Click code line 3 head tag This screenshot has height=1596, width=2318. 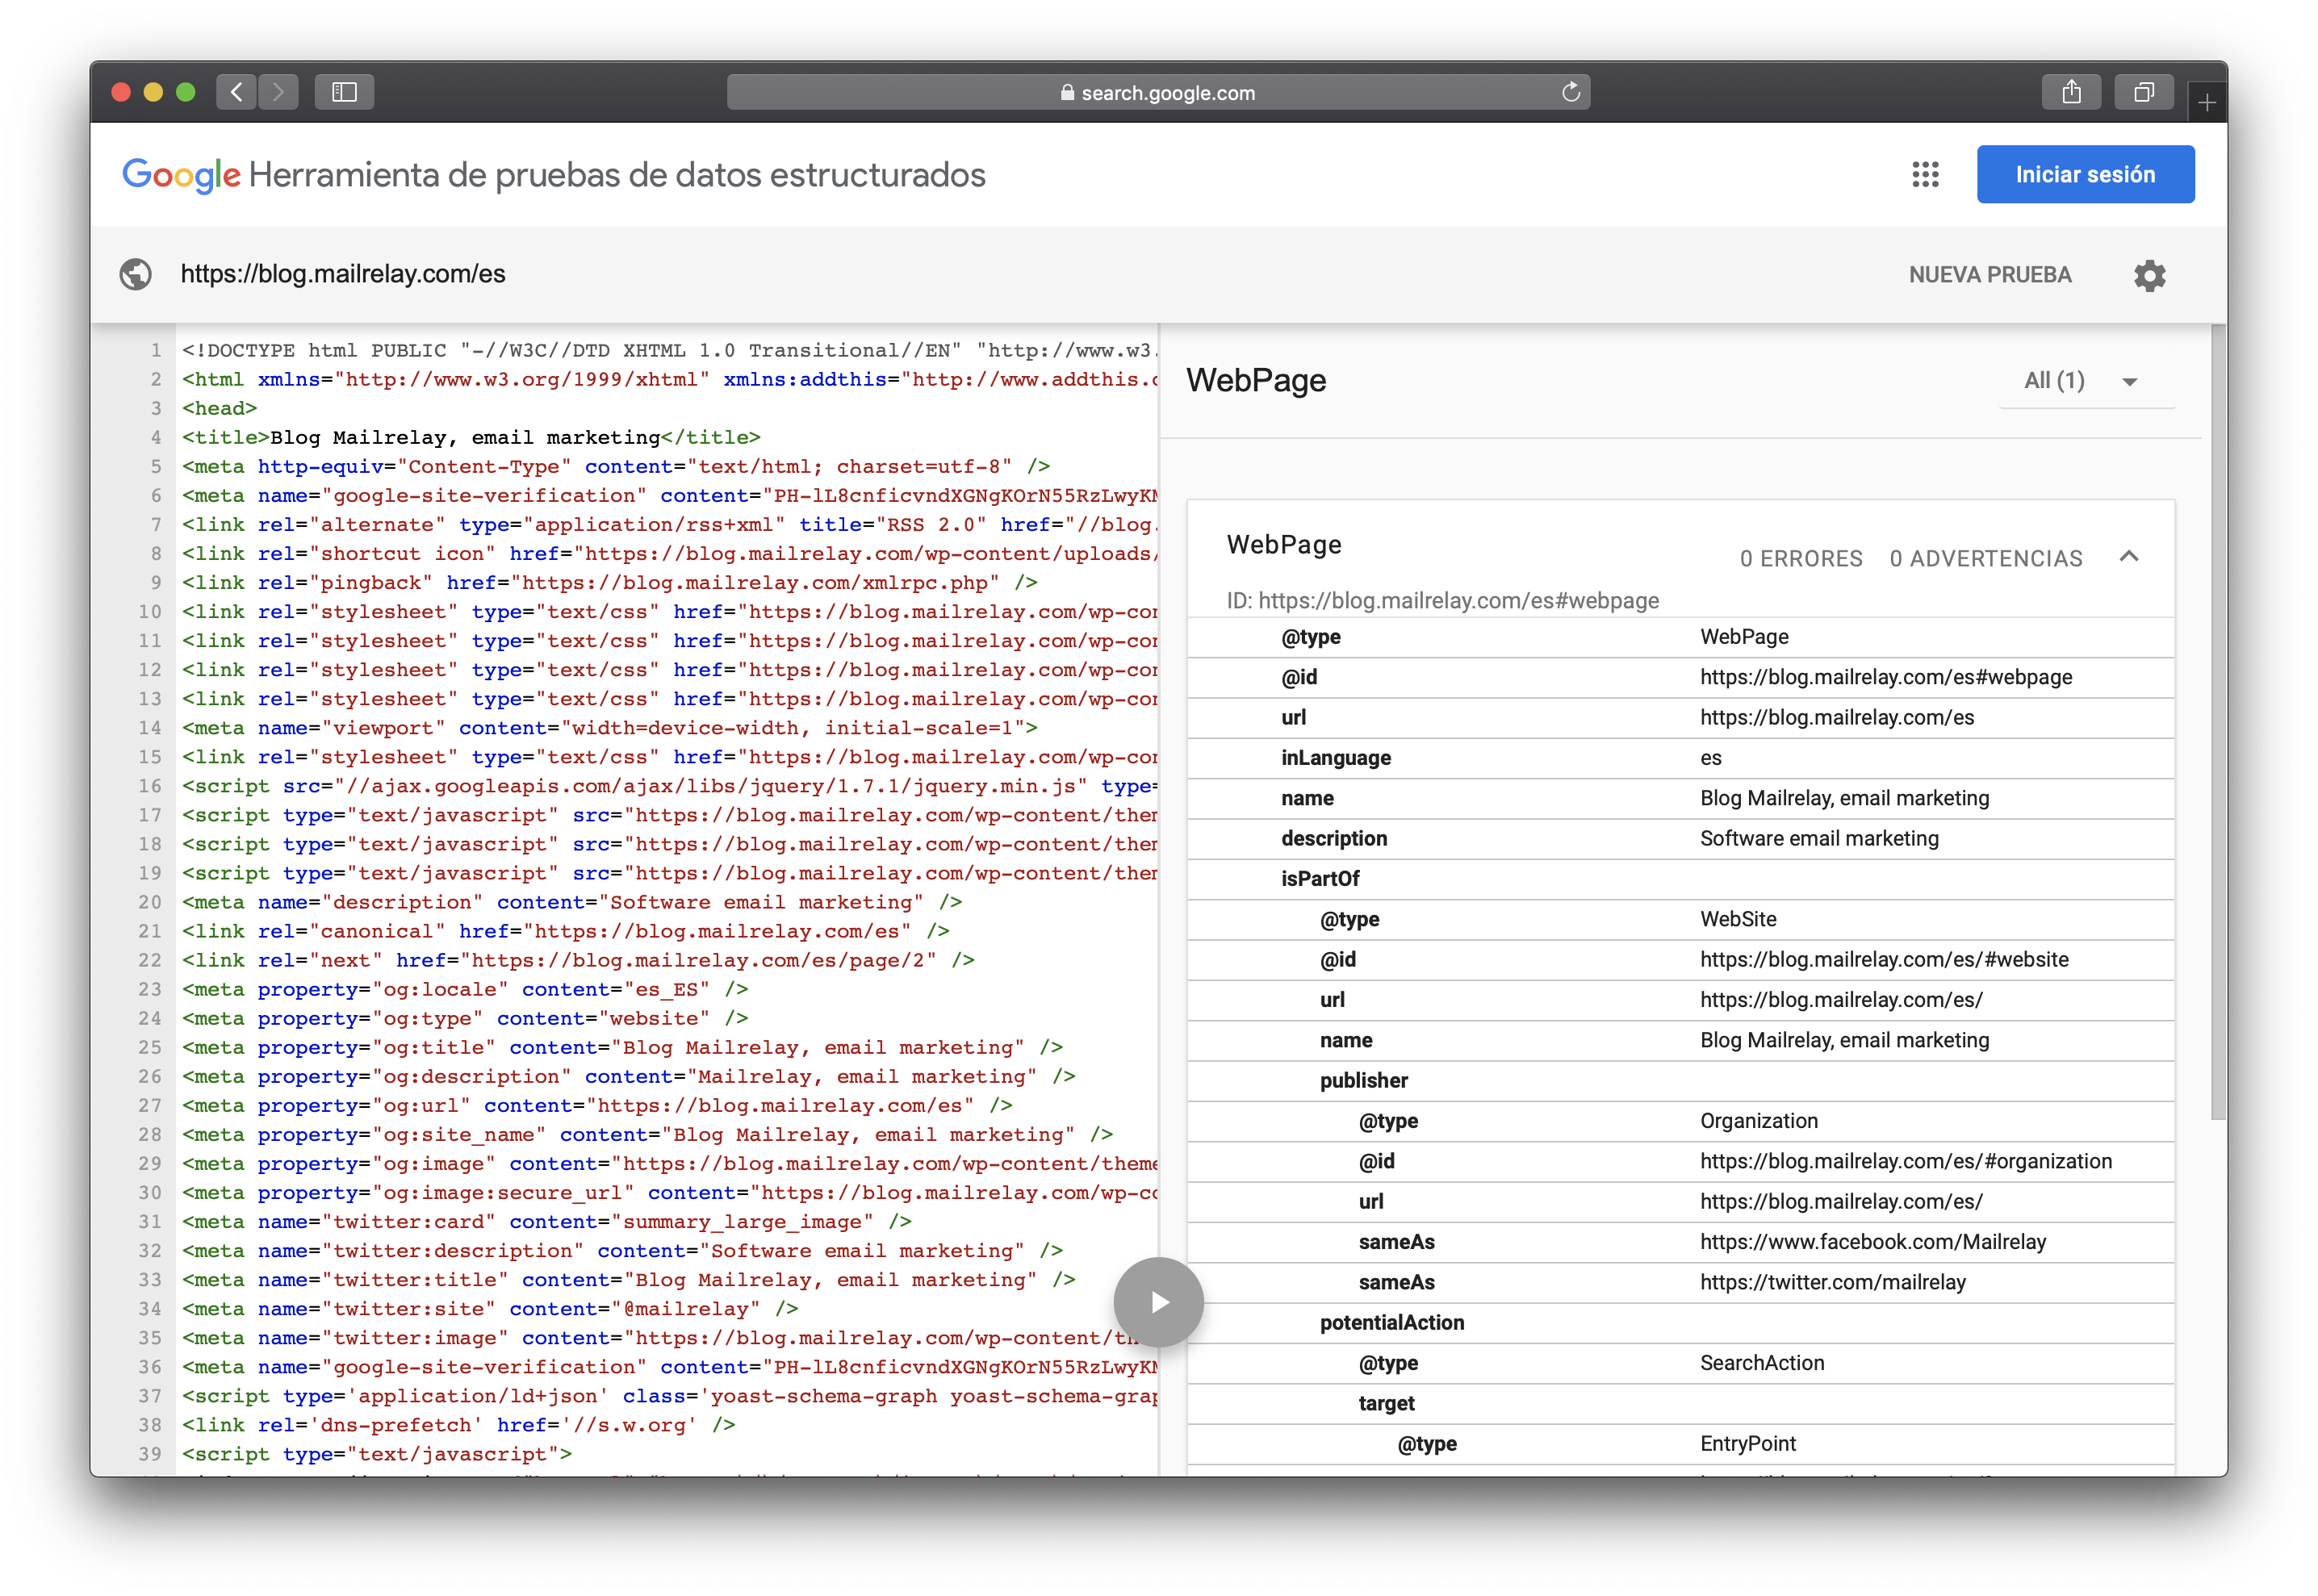(x=219, y=408)
